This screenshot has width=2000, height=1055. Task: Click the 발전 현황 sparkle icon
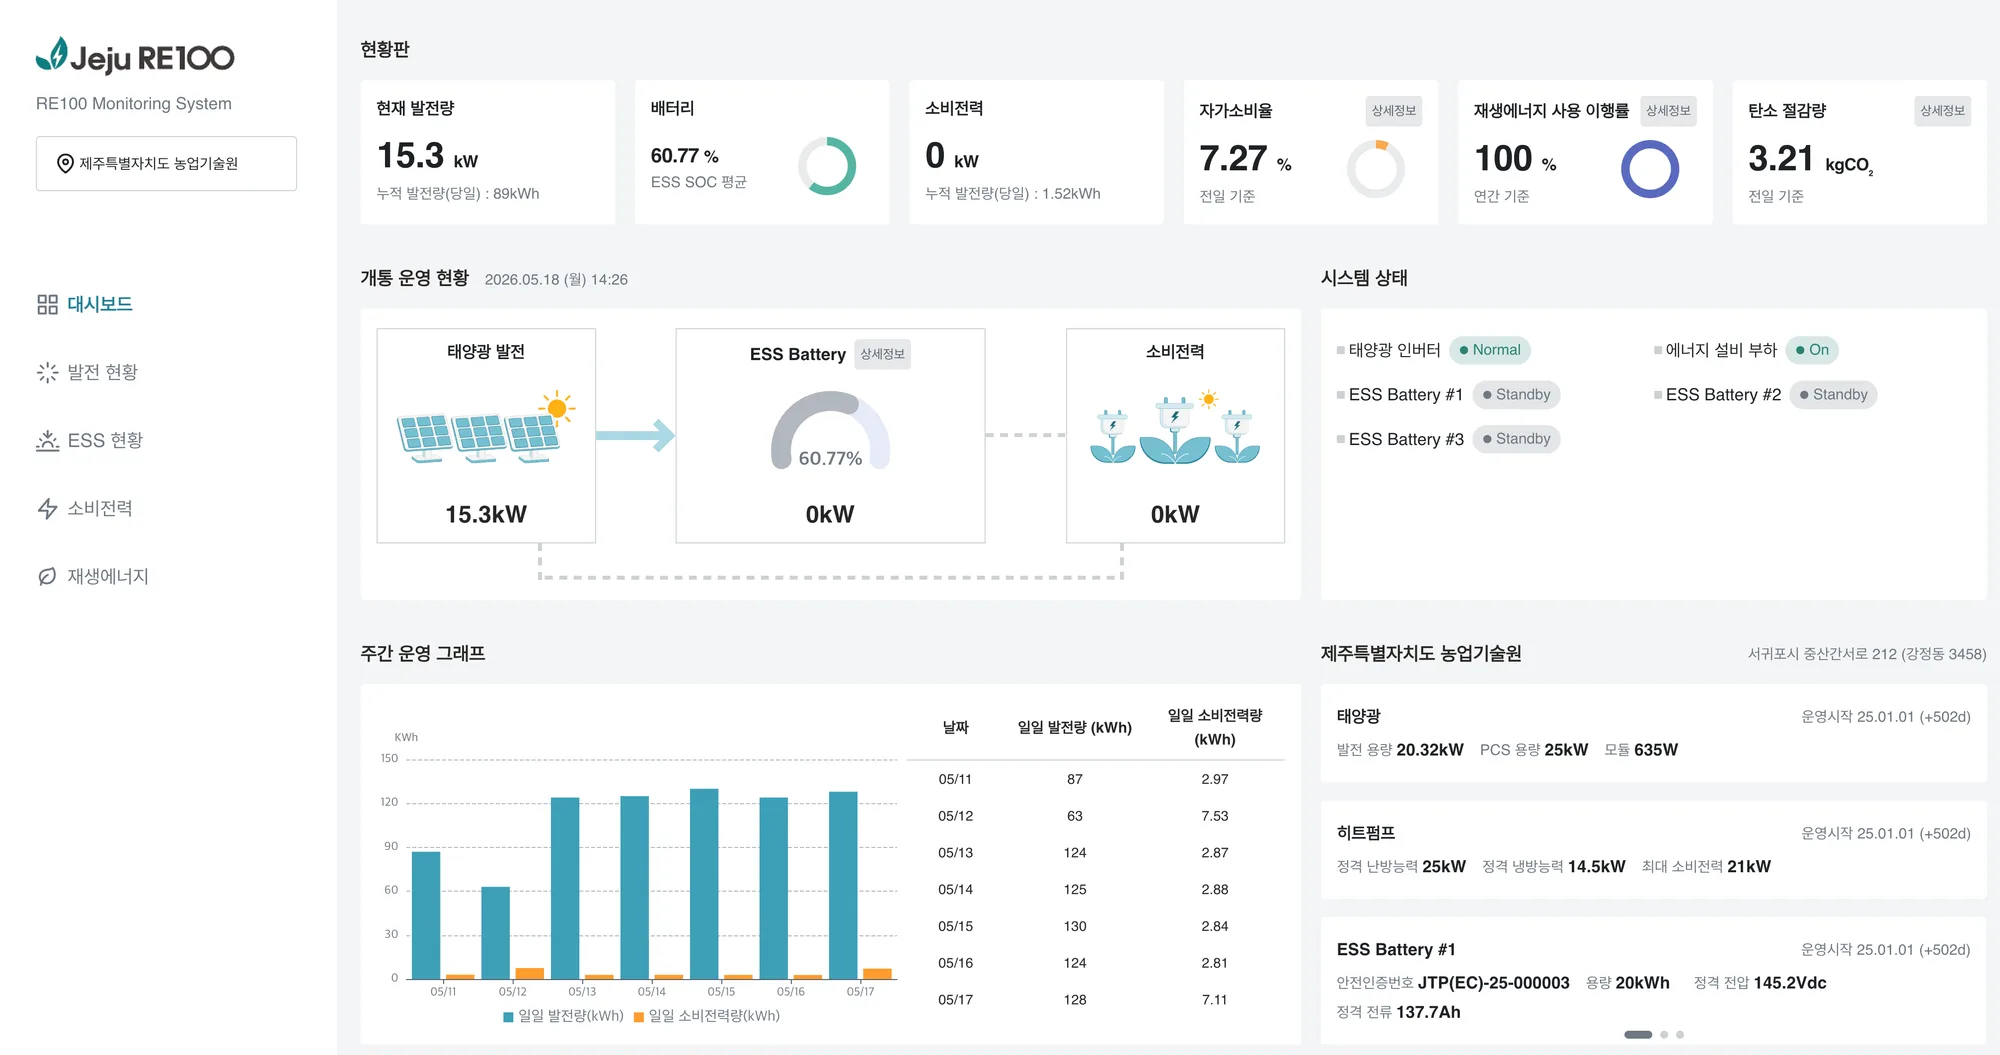click(47, 372)
